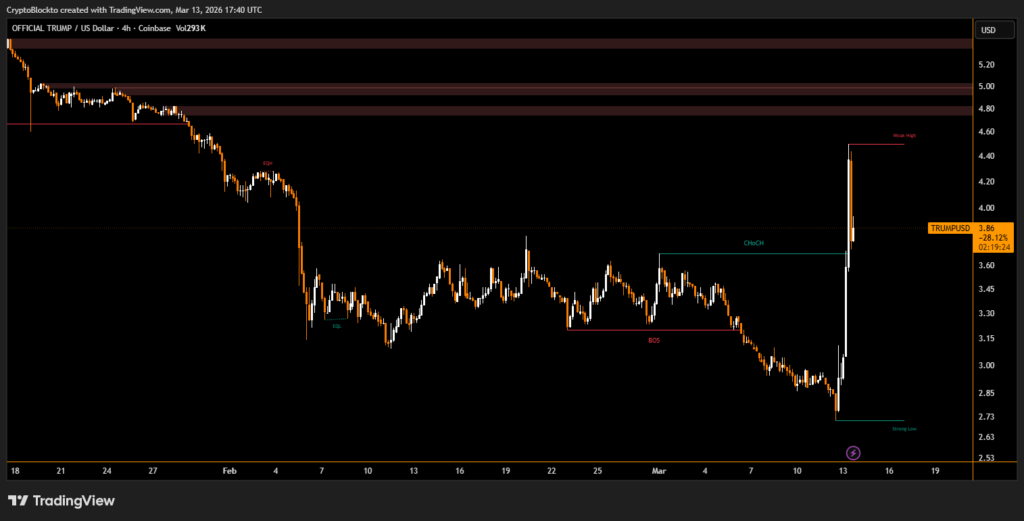Click the TradingView logo
This screenshot has width=1024, height=521.
[61, 500]
